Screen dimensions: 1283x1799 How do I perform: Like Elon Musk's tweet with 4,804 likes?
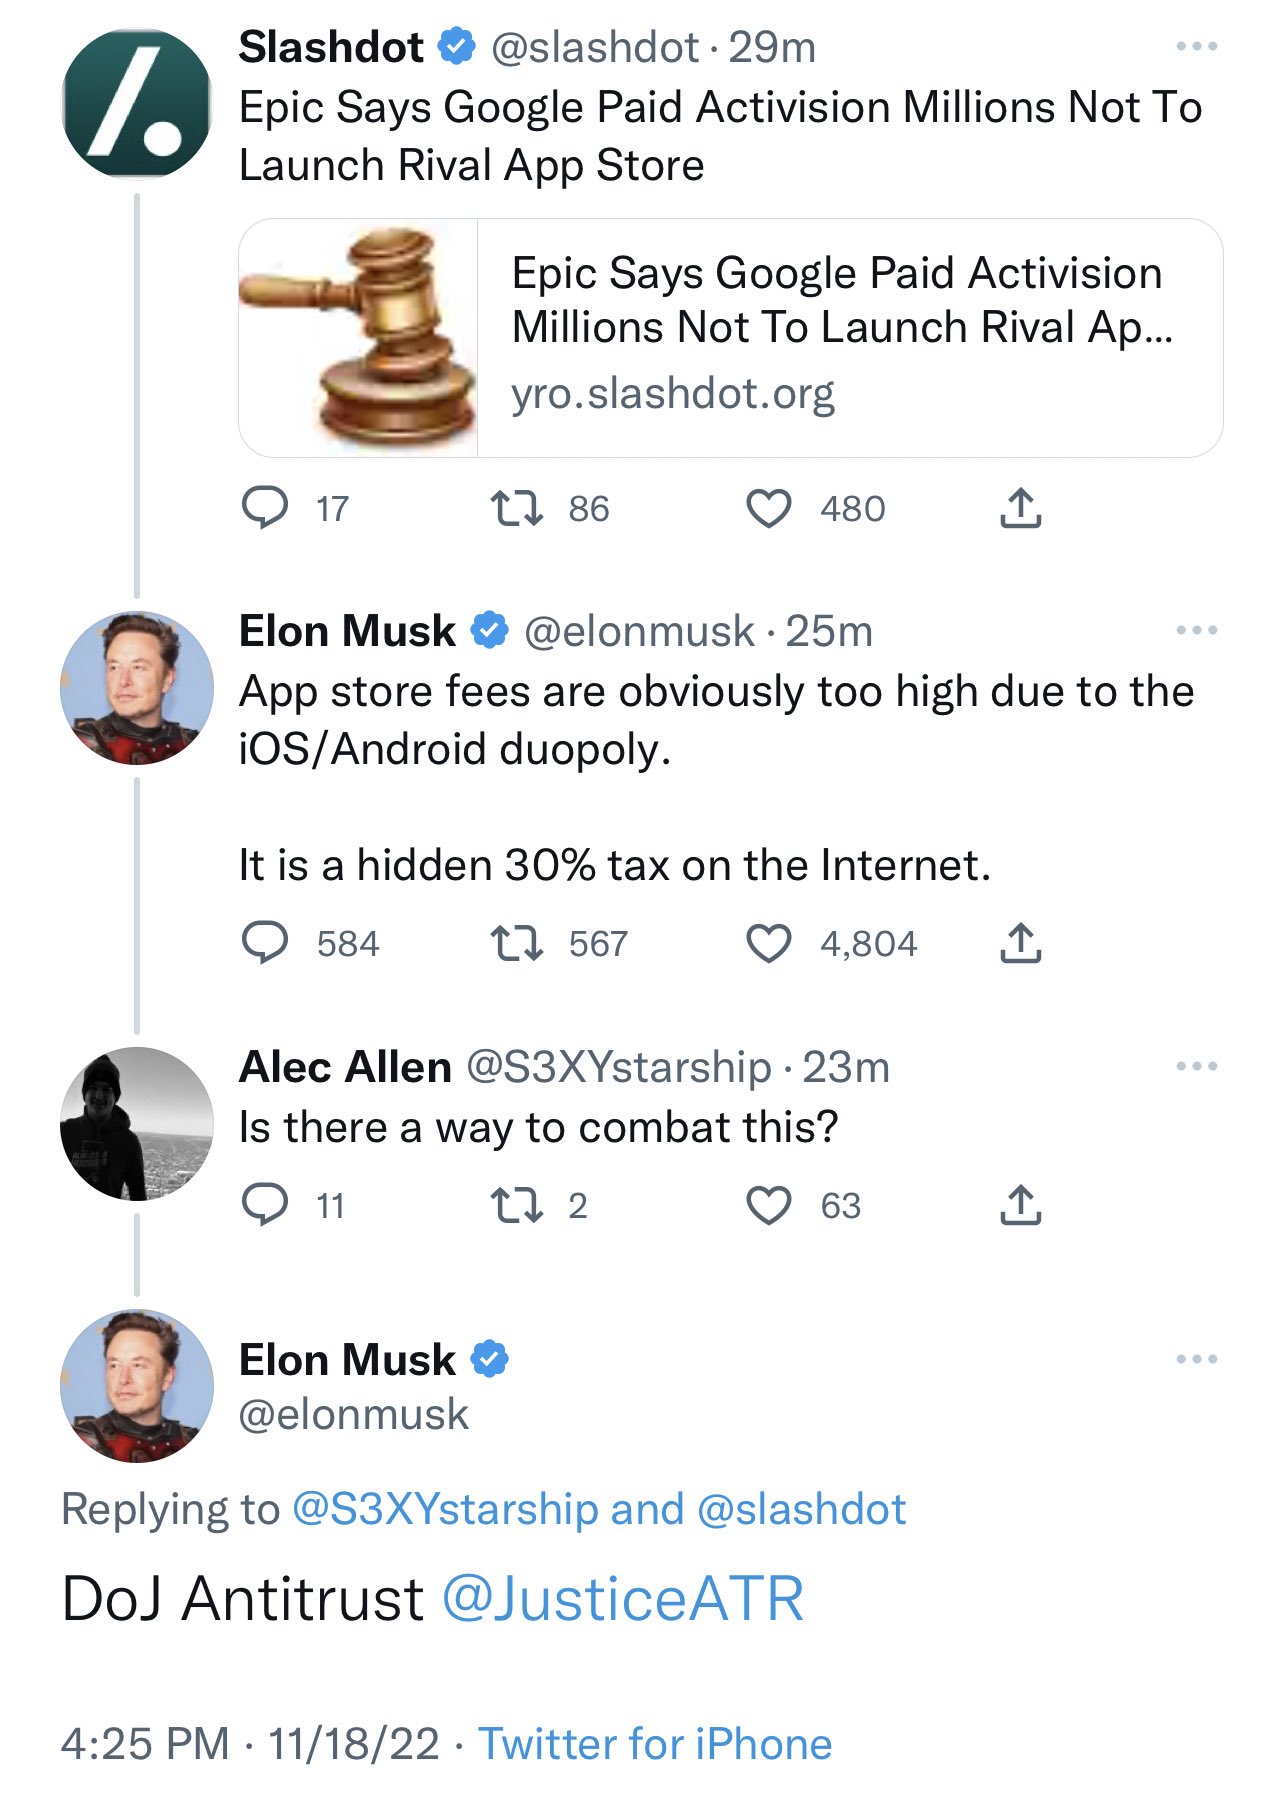769,943
